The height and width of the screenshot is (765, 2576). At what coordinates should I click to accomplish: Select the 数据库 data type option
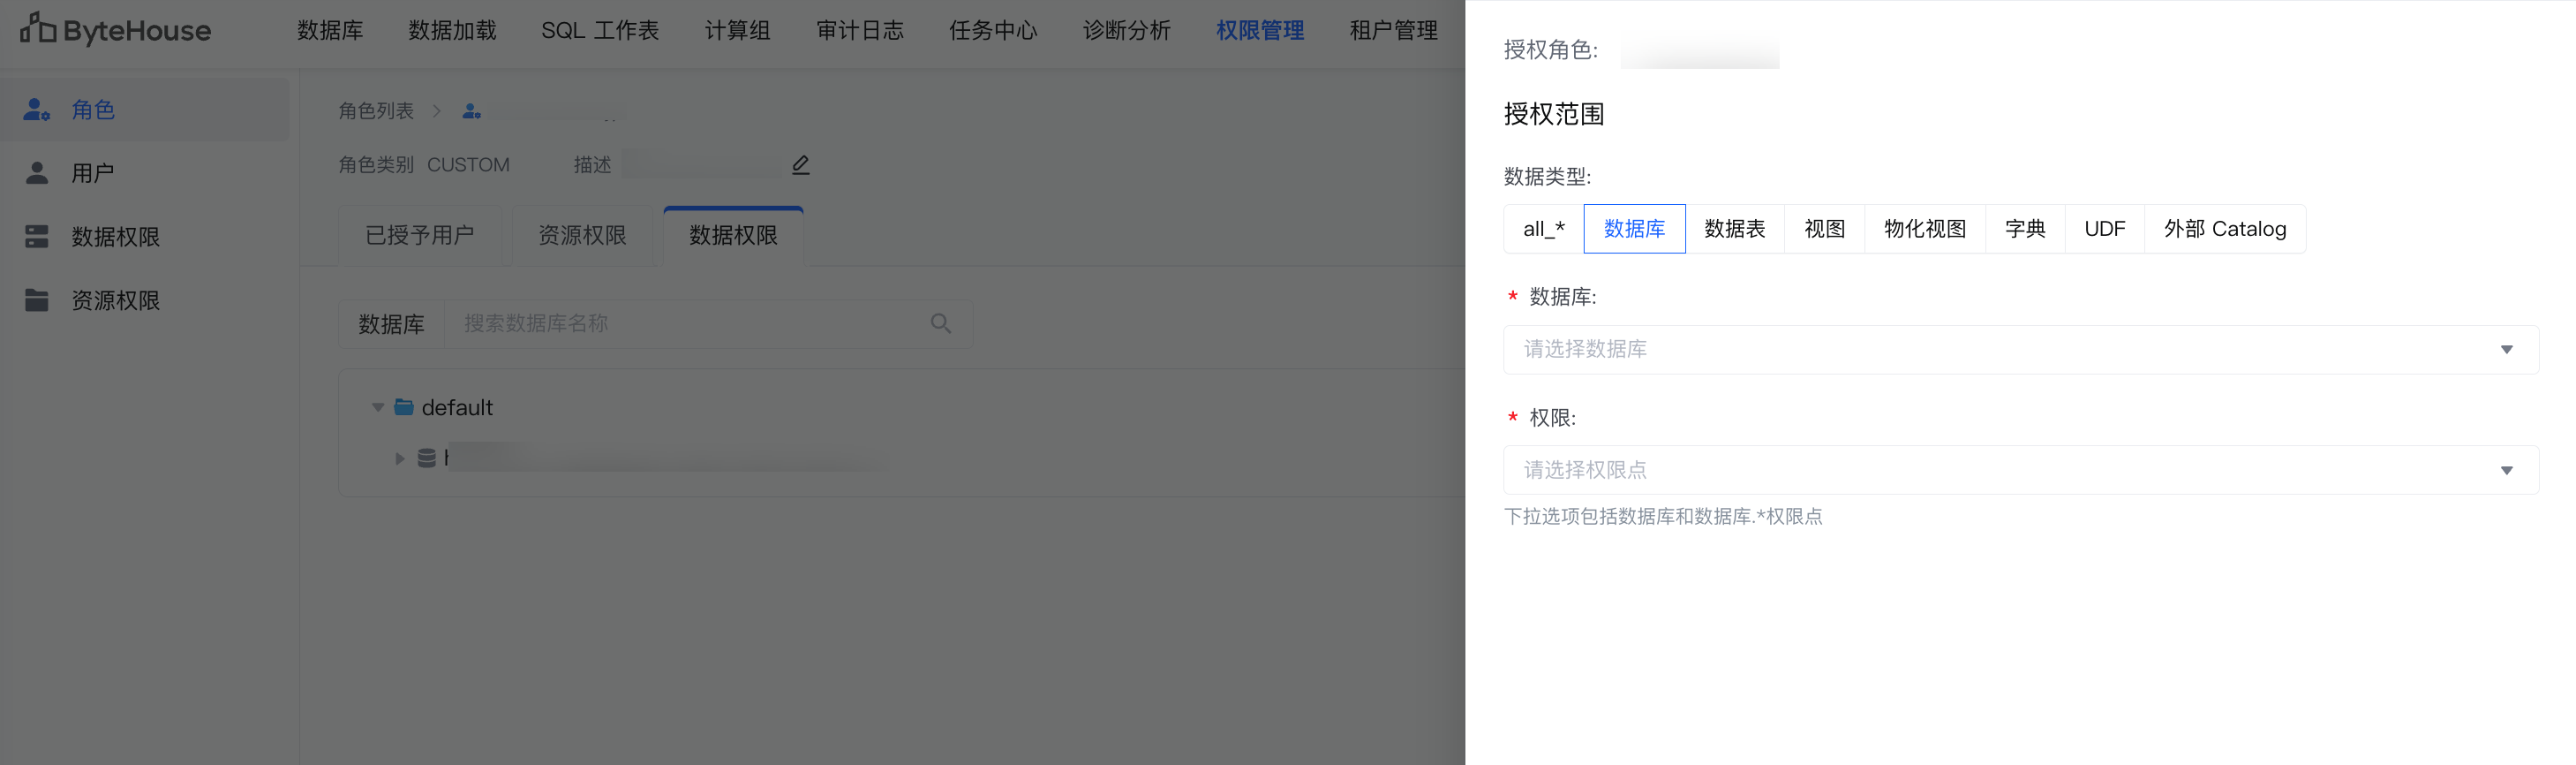click(x=1634, y=229)
